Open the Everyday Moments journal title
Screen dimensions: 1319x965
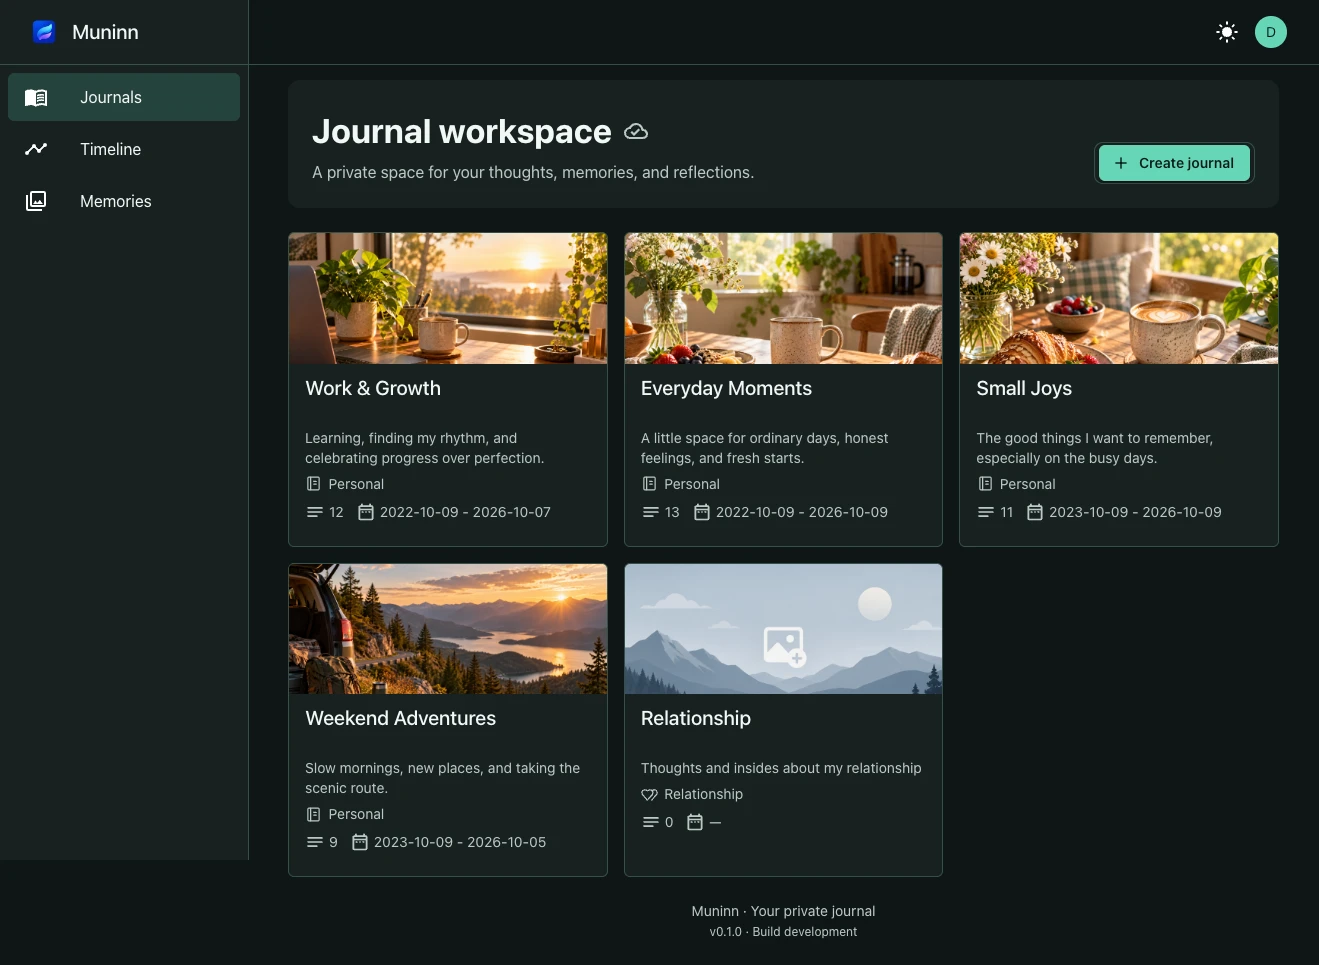[726, 388]
